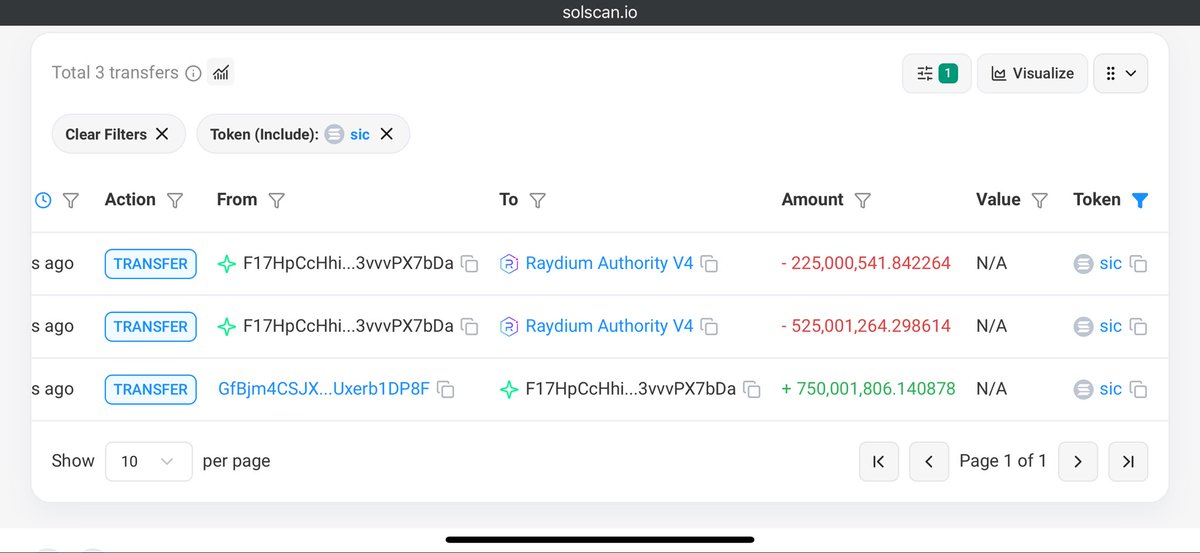Click N/A value in the 750,001,806 row
This screenshot has height=553, width=1200.
992,388
